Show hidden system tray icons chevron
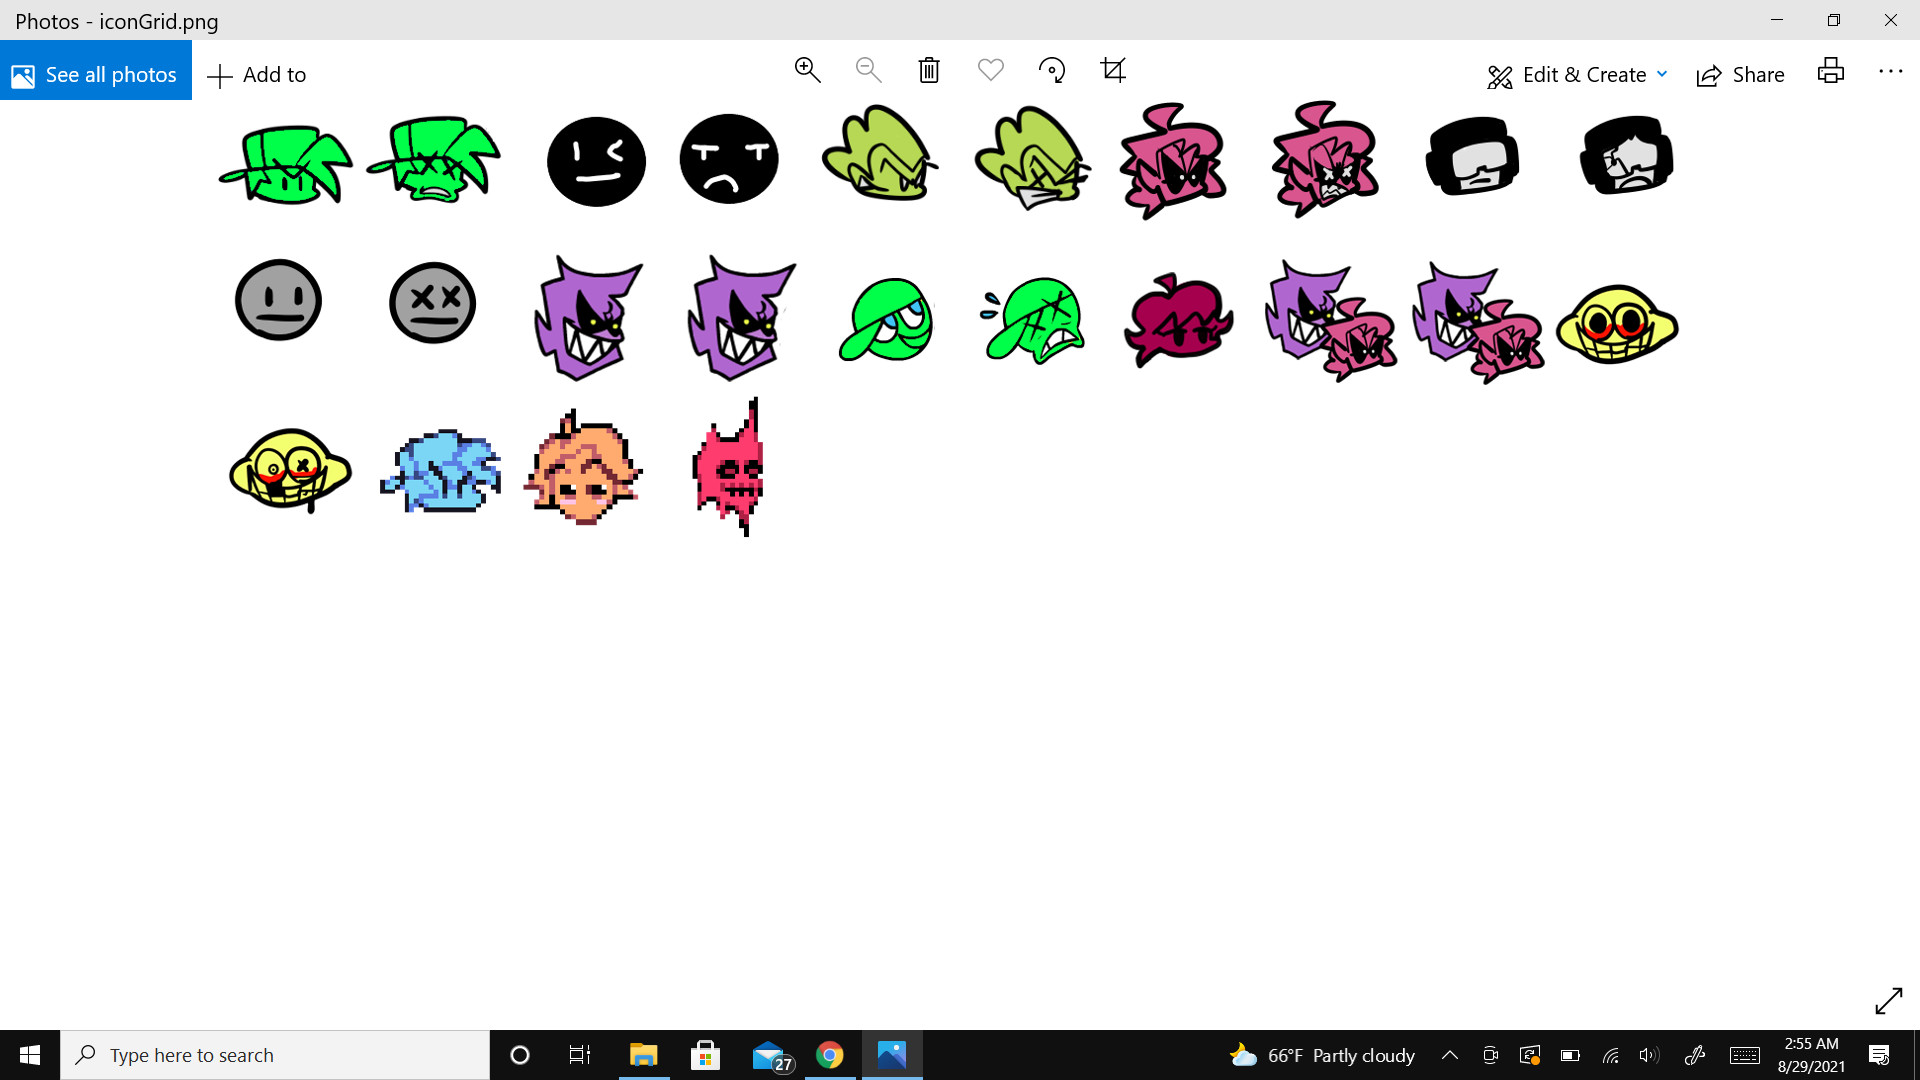This screenshot has height=1080, width=1920. tap(1449, 1055)
